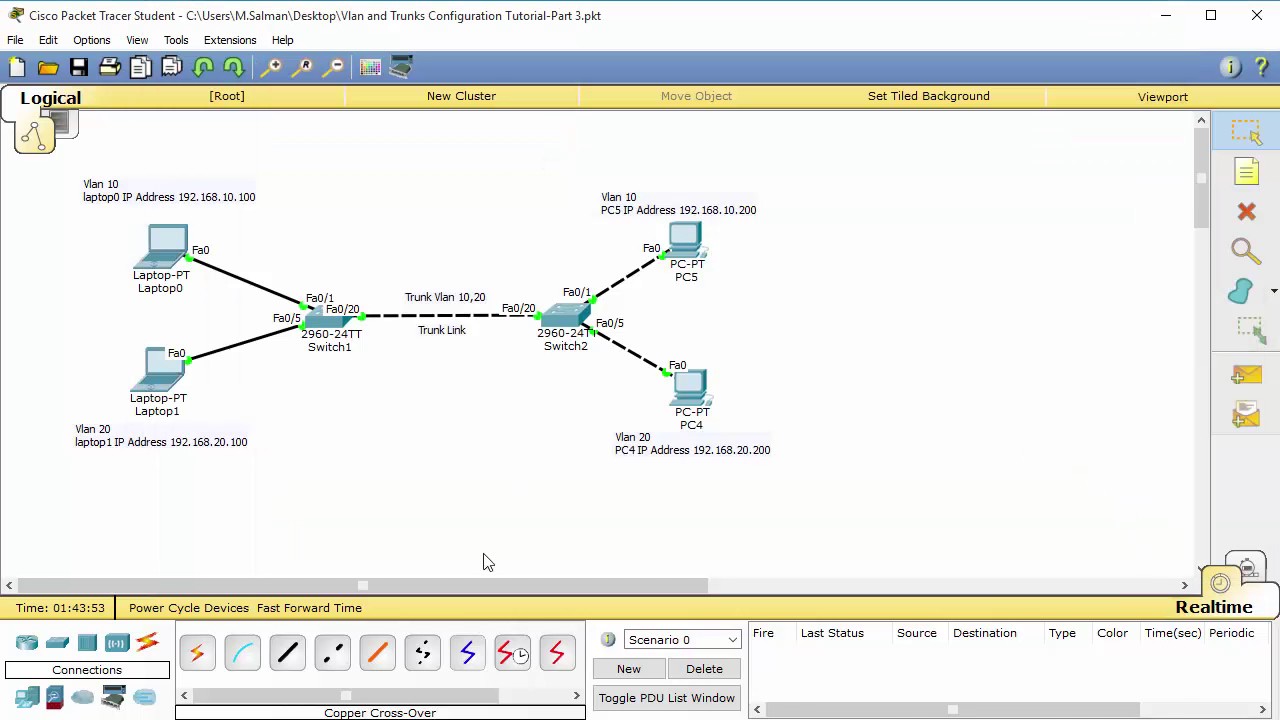Image resolution: width=1280 pixels, height=720 pixels.
Task: Click Set Tiled Background
Action: (929, 96)
